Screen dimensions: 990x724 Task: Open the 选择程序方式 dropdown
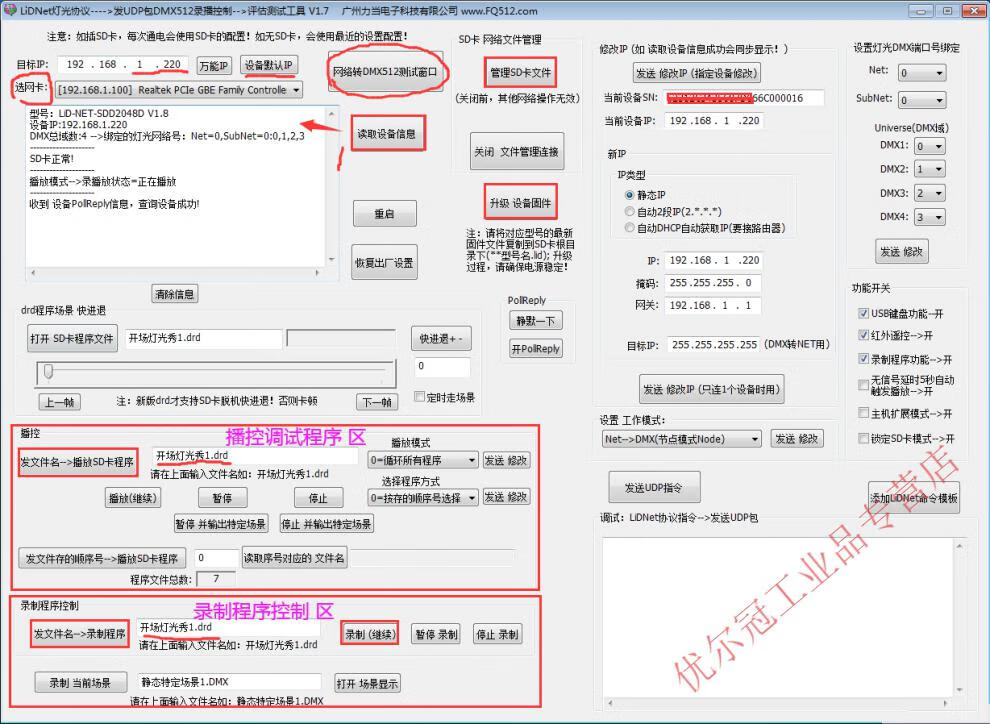(x=422, y=498)
